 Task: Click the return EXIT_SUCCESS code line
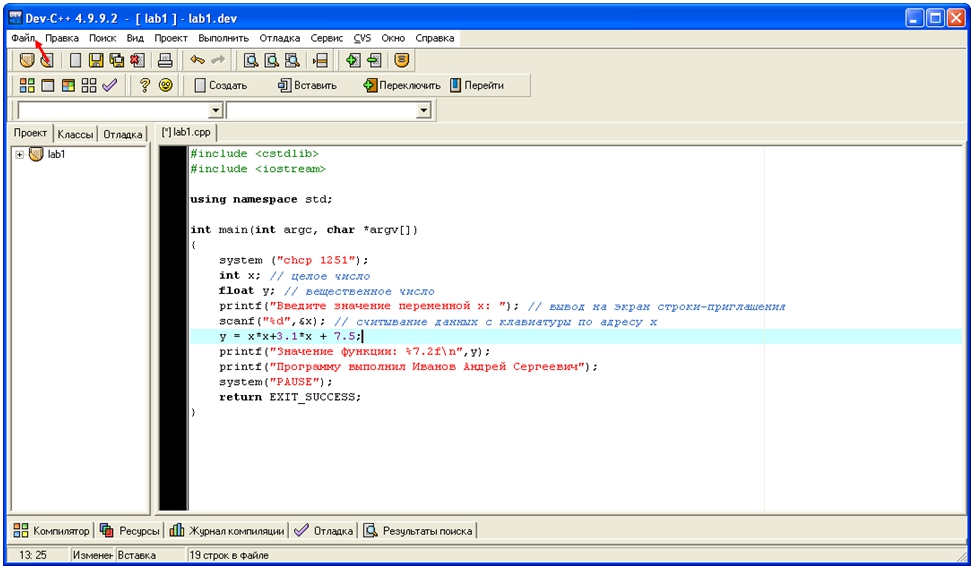pyautogui.click(x=290, y=397)
